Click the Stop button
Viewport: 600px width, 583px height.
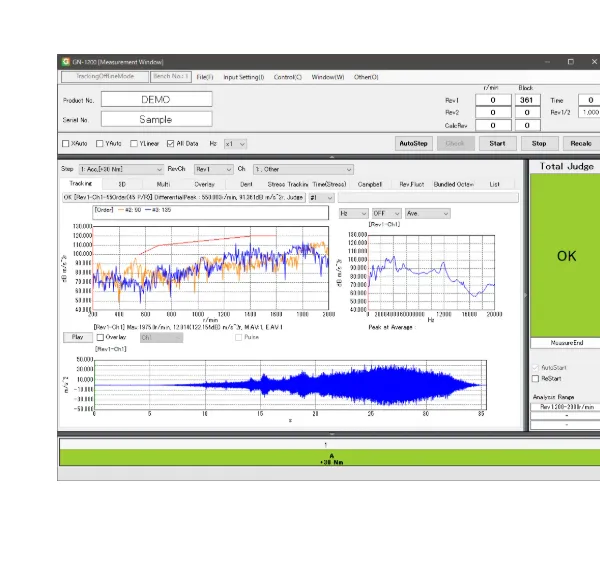coord(539,143)
